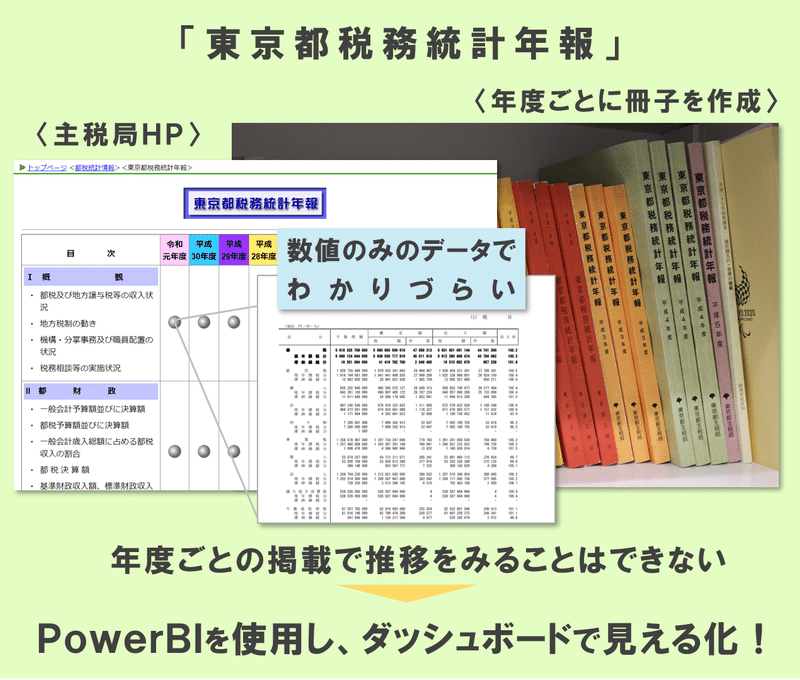Select the 平成28年度 column header

point(263,250)
